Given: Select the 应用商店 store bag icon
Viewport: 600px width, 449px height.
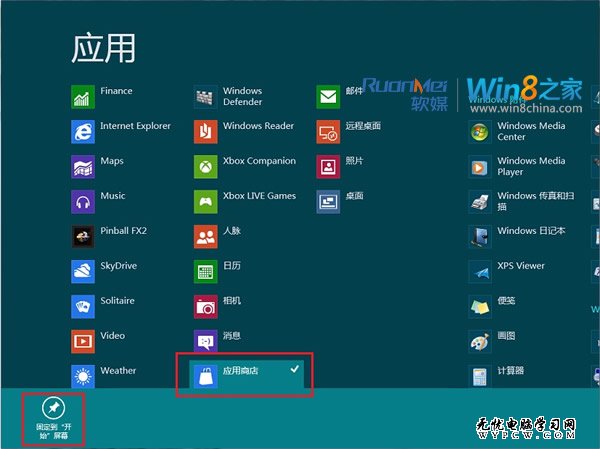Looking at the screenshot, I should (205, 376).
